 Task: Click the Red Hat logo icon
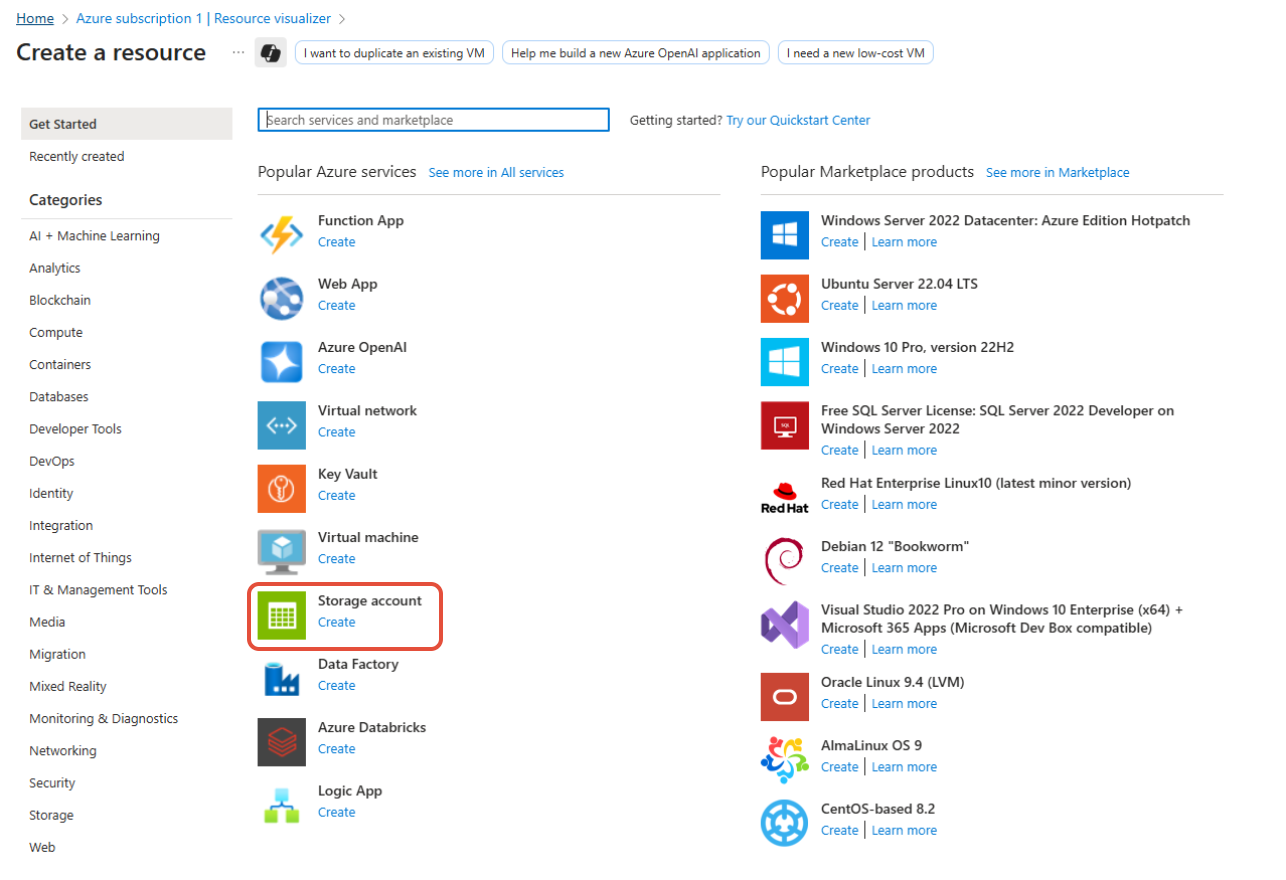[785, 497]
